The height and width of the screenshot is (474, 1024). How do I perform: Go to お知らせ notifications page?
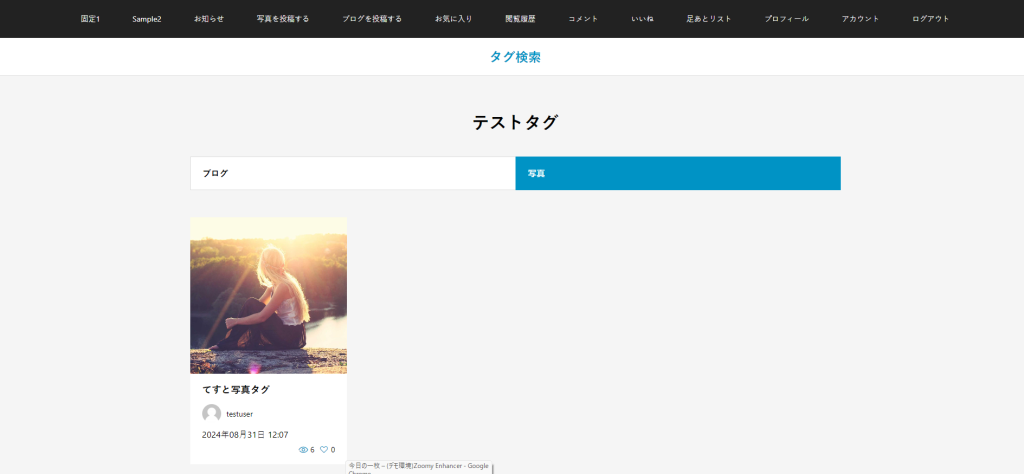pyautogui.click(x=209, y=19)
